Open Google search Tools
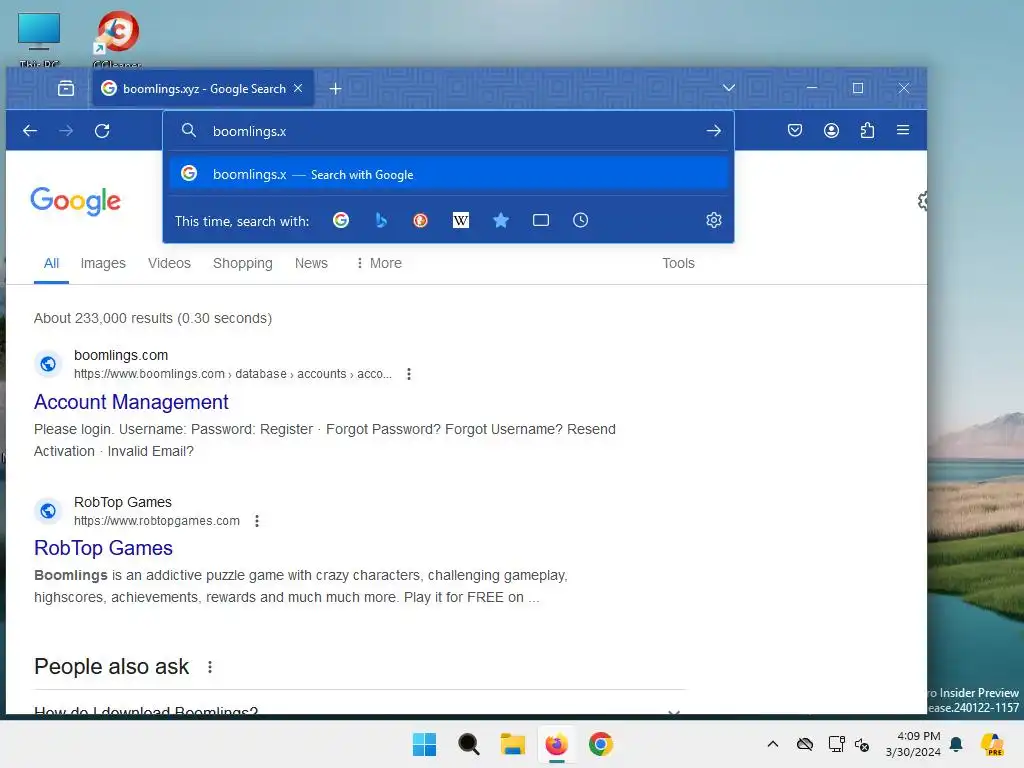The image size is (1024, 768). point(679,263)
